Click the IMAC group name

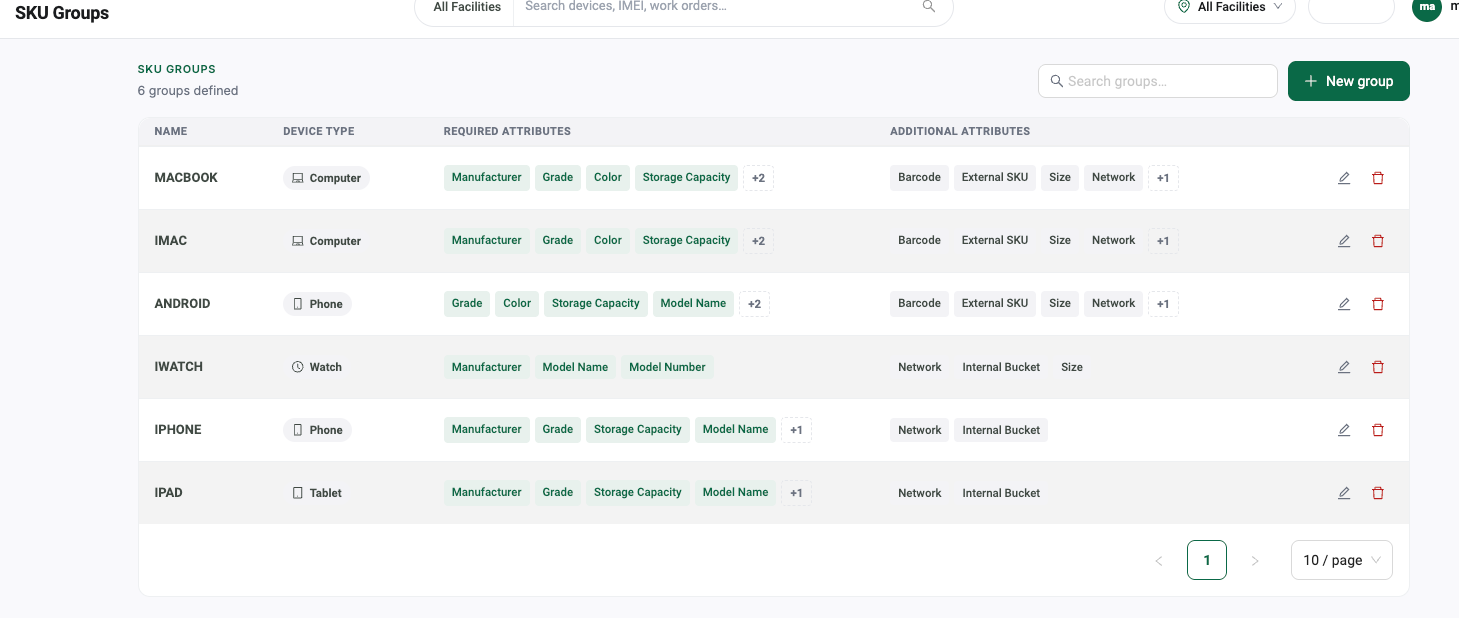click(171, 240)
